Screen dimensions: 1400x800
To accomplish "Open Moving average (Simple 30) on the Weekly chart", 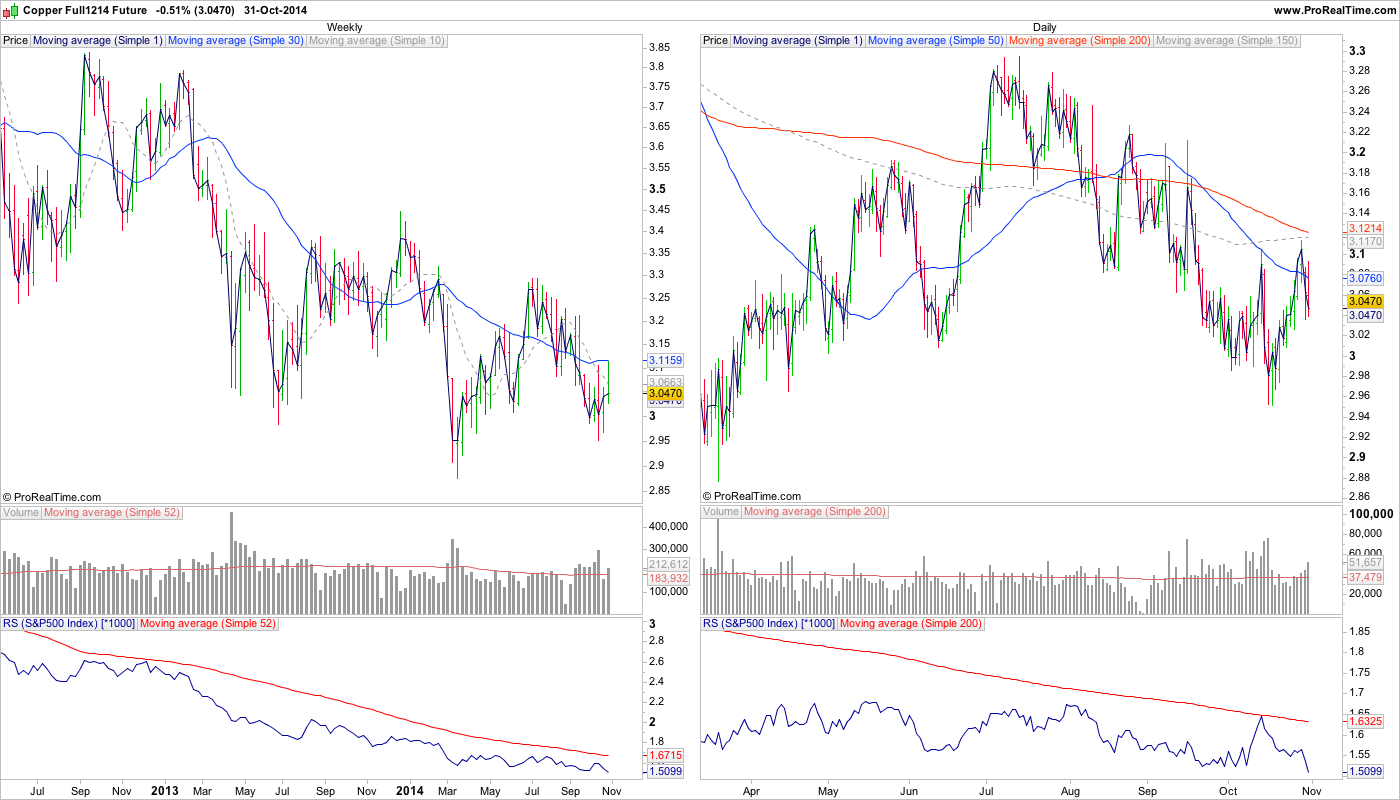I will pos(236,41).
